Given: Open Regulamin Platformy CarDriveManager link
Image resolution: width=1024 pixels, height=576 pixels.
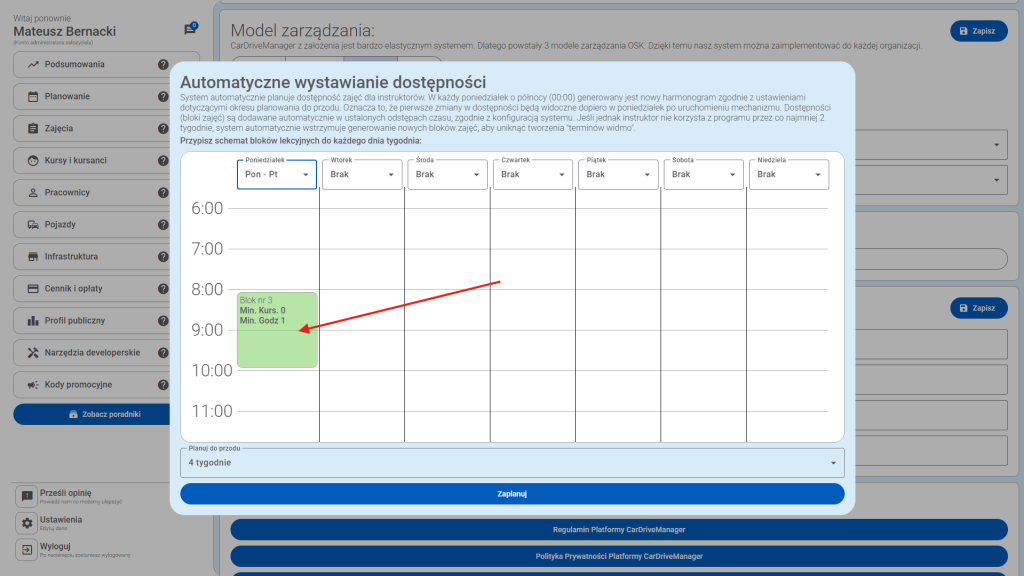Looking at the screenshot, I should (619, 529).
